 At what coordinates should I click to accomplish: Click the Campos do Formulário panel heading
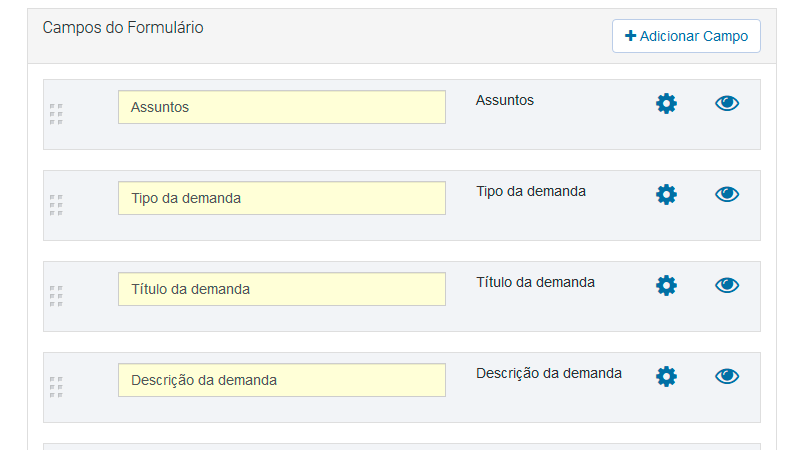[123, 27]
